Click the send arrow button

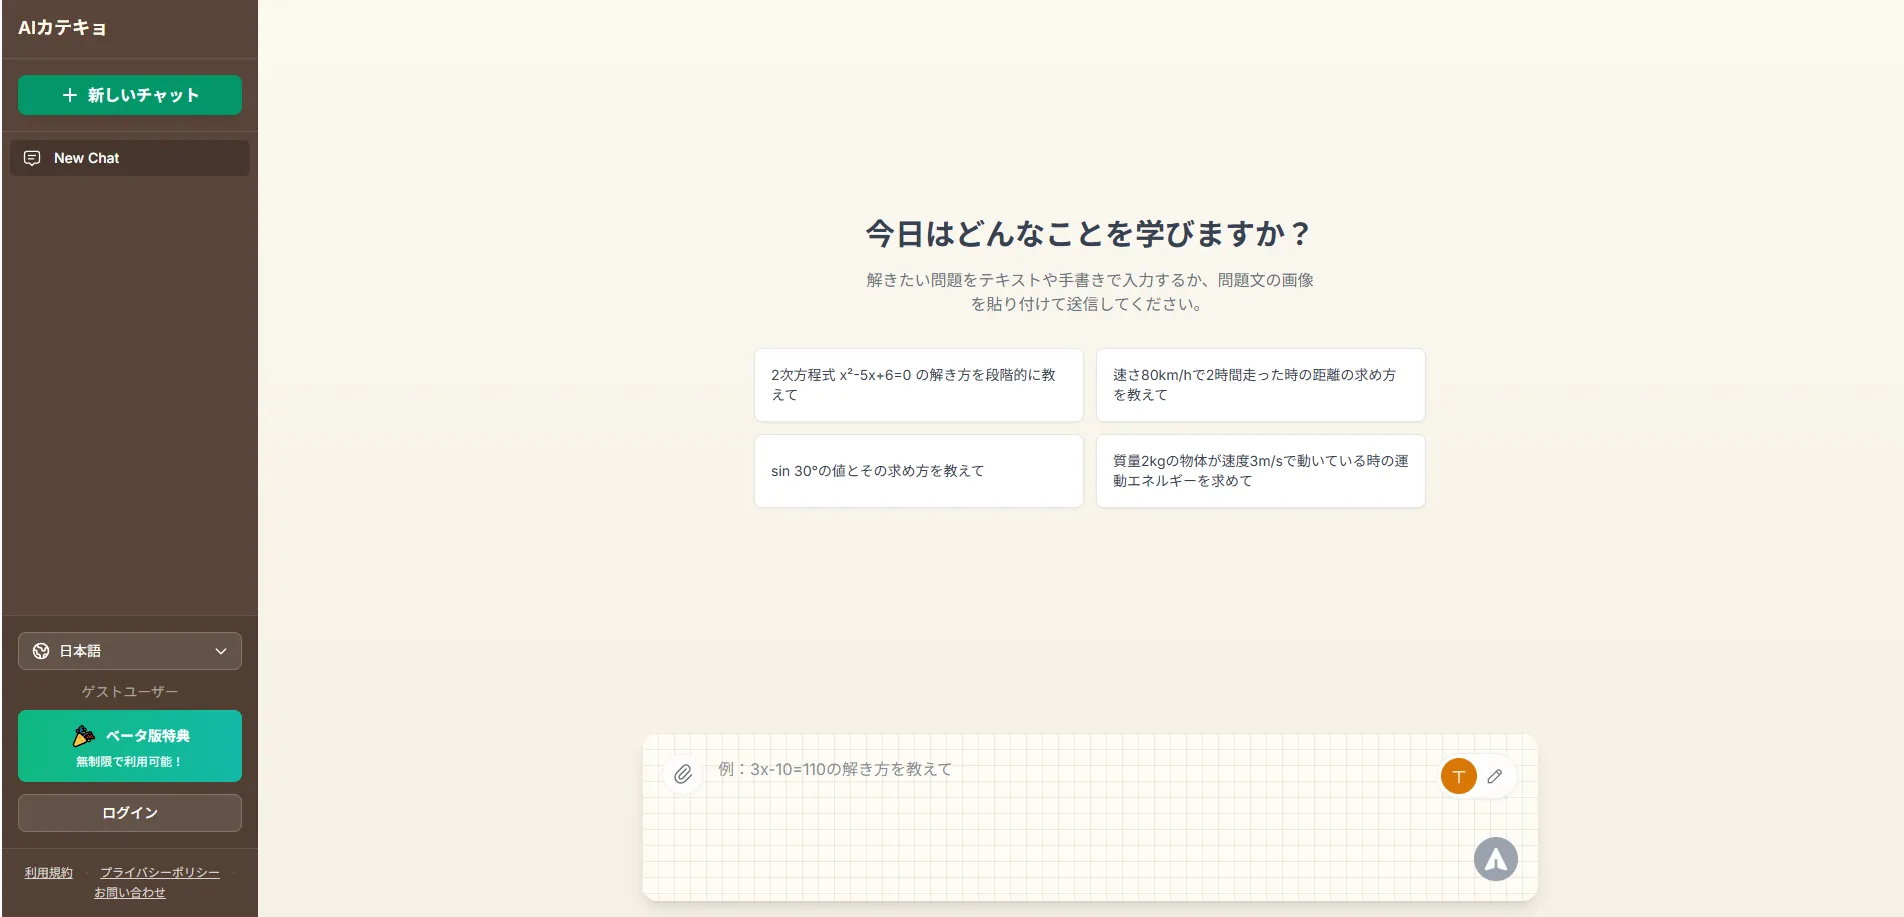[1496, 859]
